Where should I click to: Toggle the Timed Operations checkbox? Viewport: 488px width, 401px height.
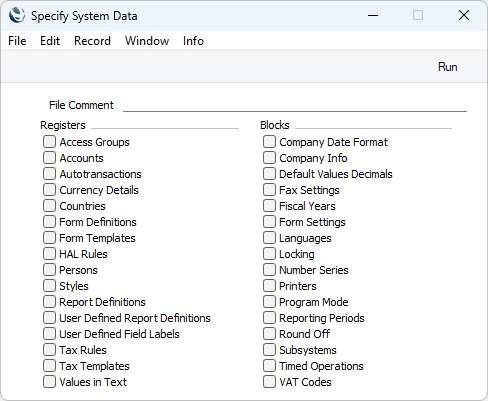pyautogui.click(x=269, y=366)
